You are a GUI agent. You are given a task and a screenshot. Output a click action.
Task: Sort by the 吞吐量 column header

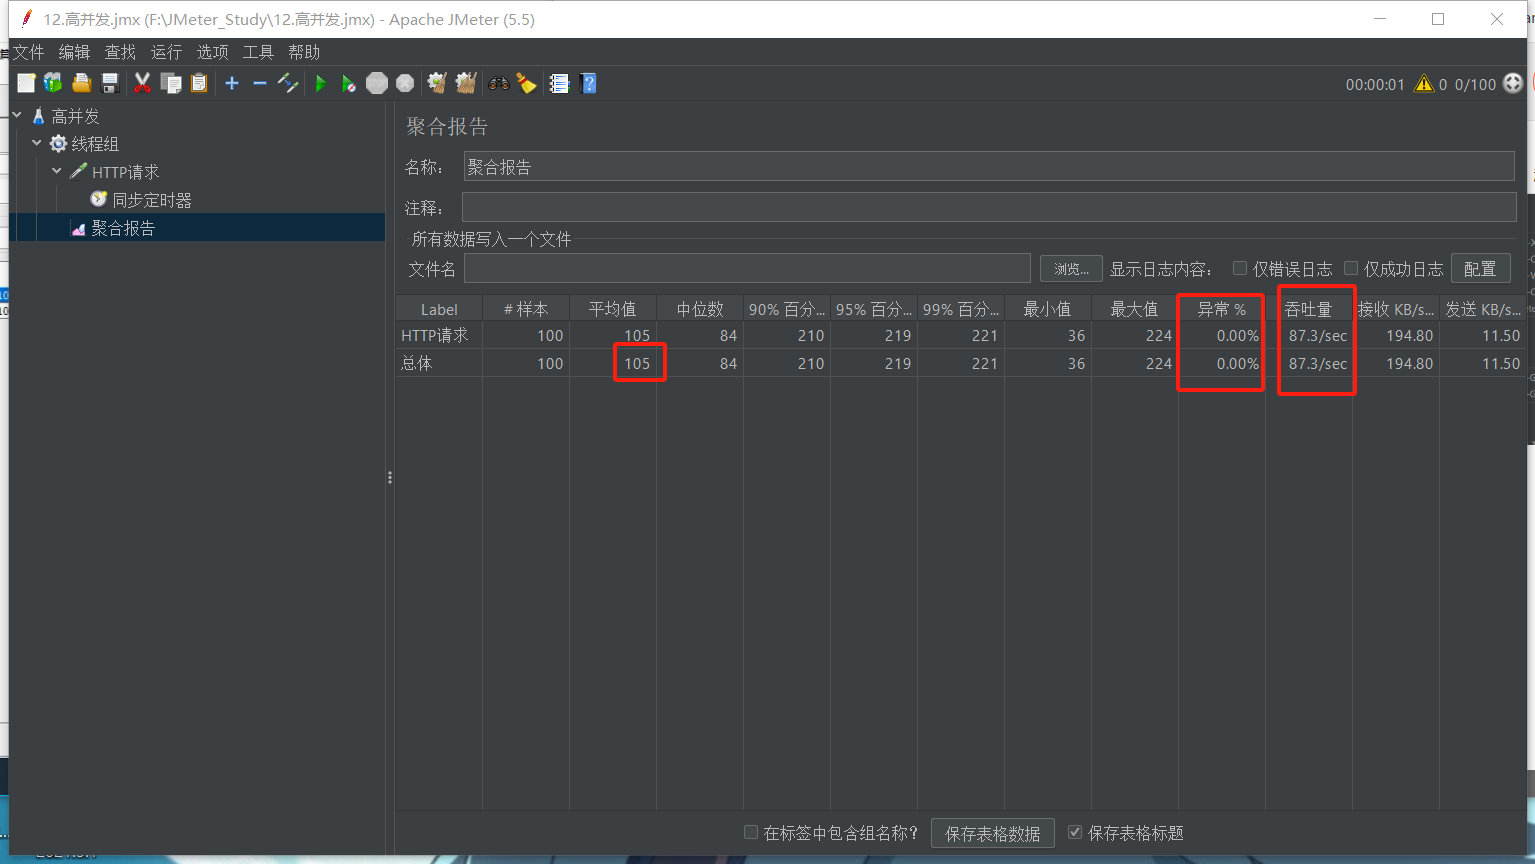click(1309, 309)
